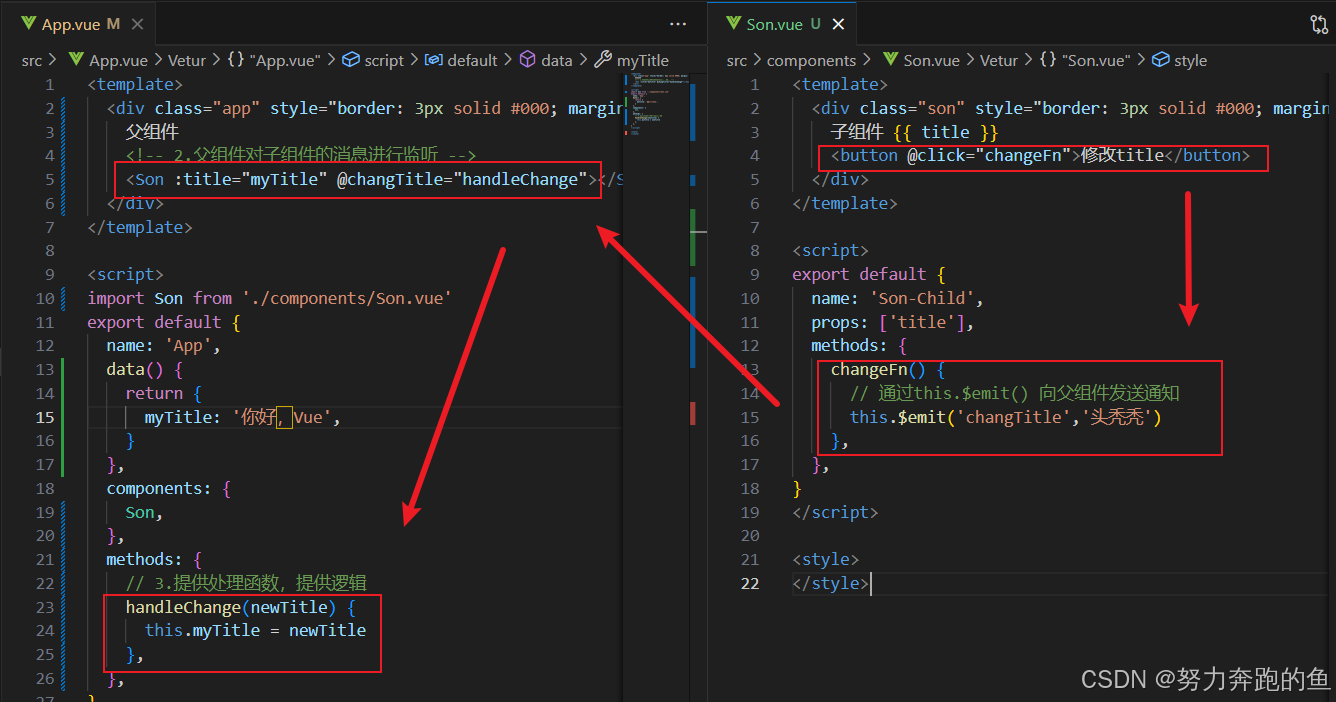The width and height of the screenshot is (1336, 702).
Task: Click line number 15 in App.vue
Action: pos(44,417)
